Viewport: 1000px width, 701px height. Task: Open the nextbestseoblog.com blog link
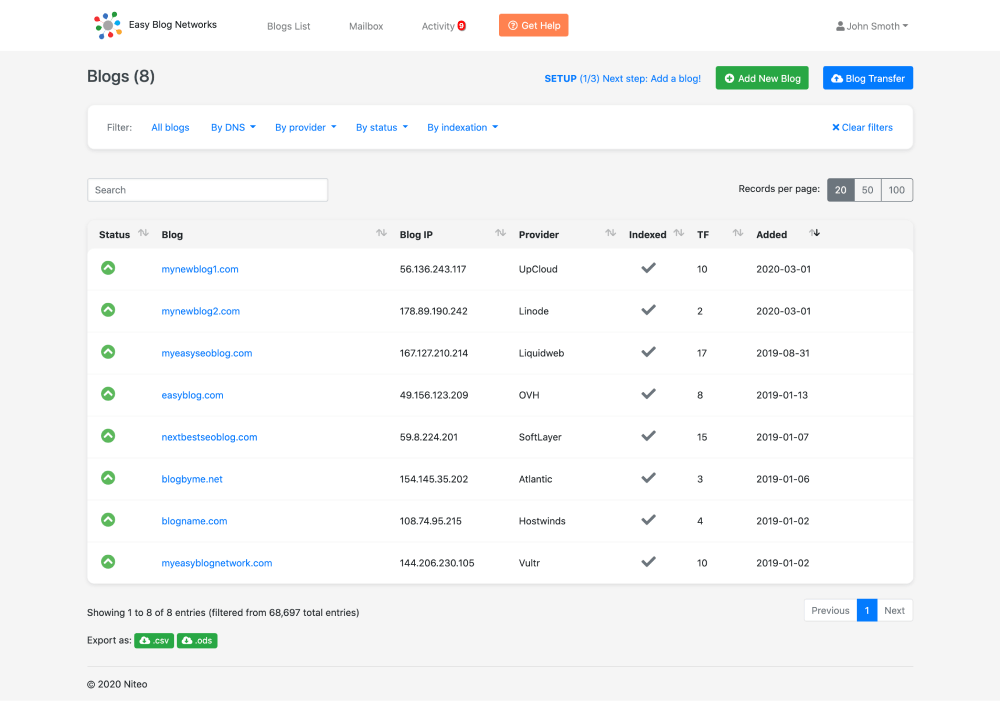pos(209,438)
